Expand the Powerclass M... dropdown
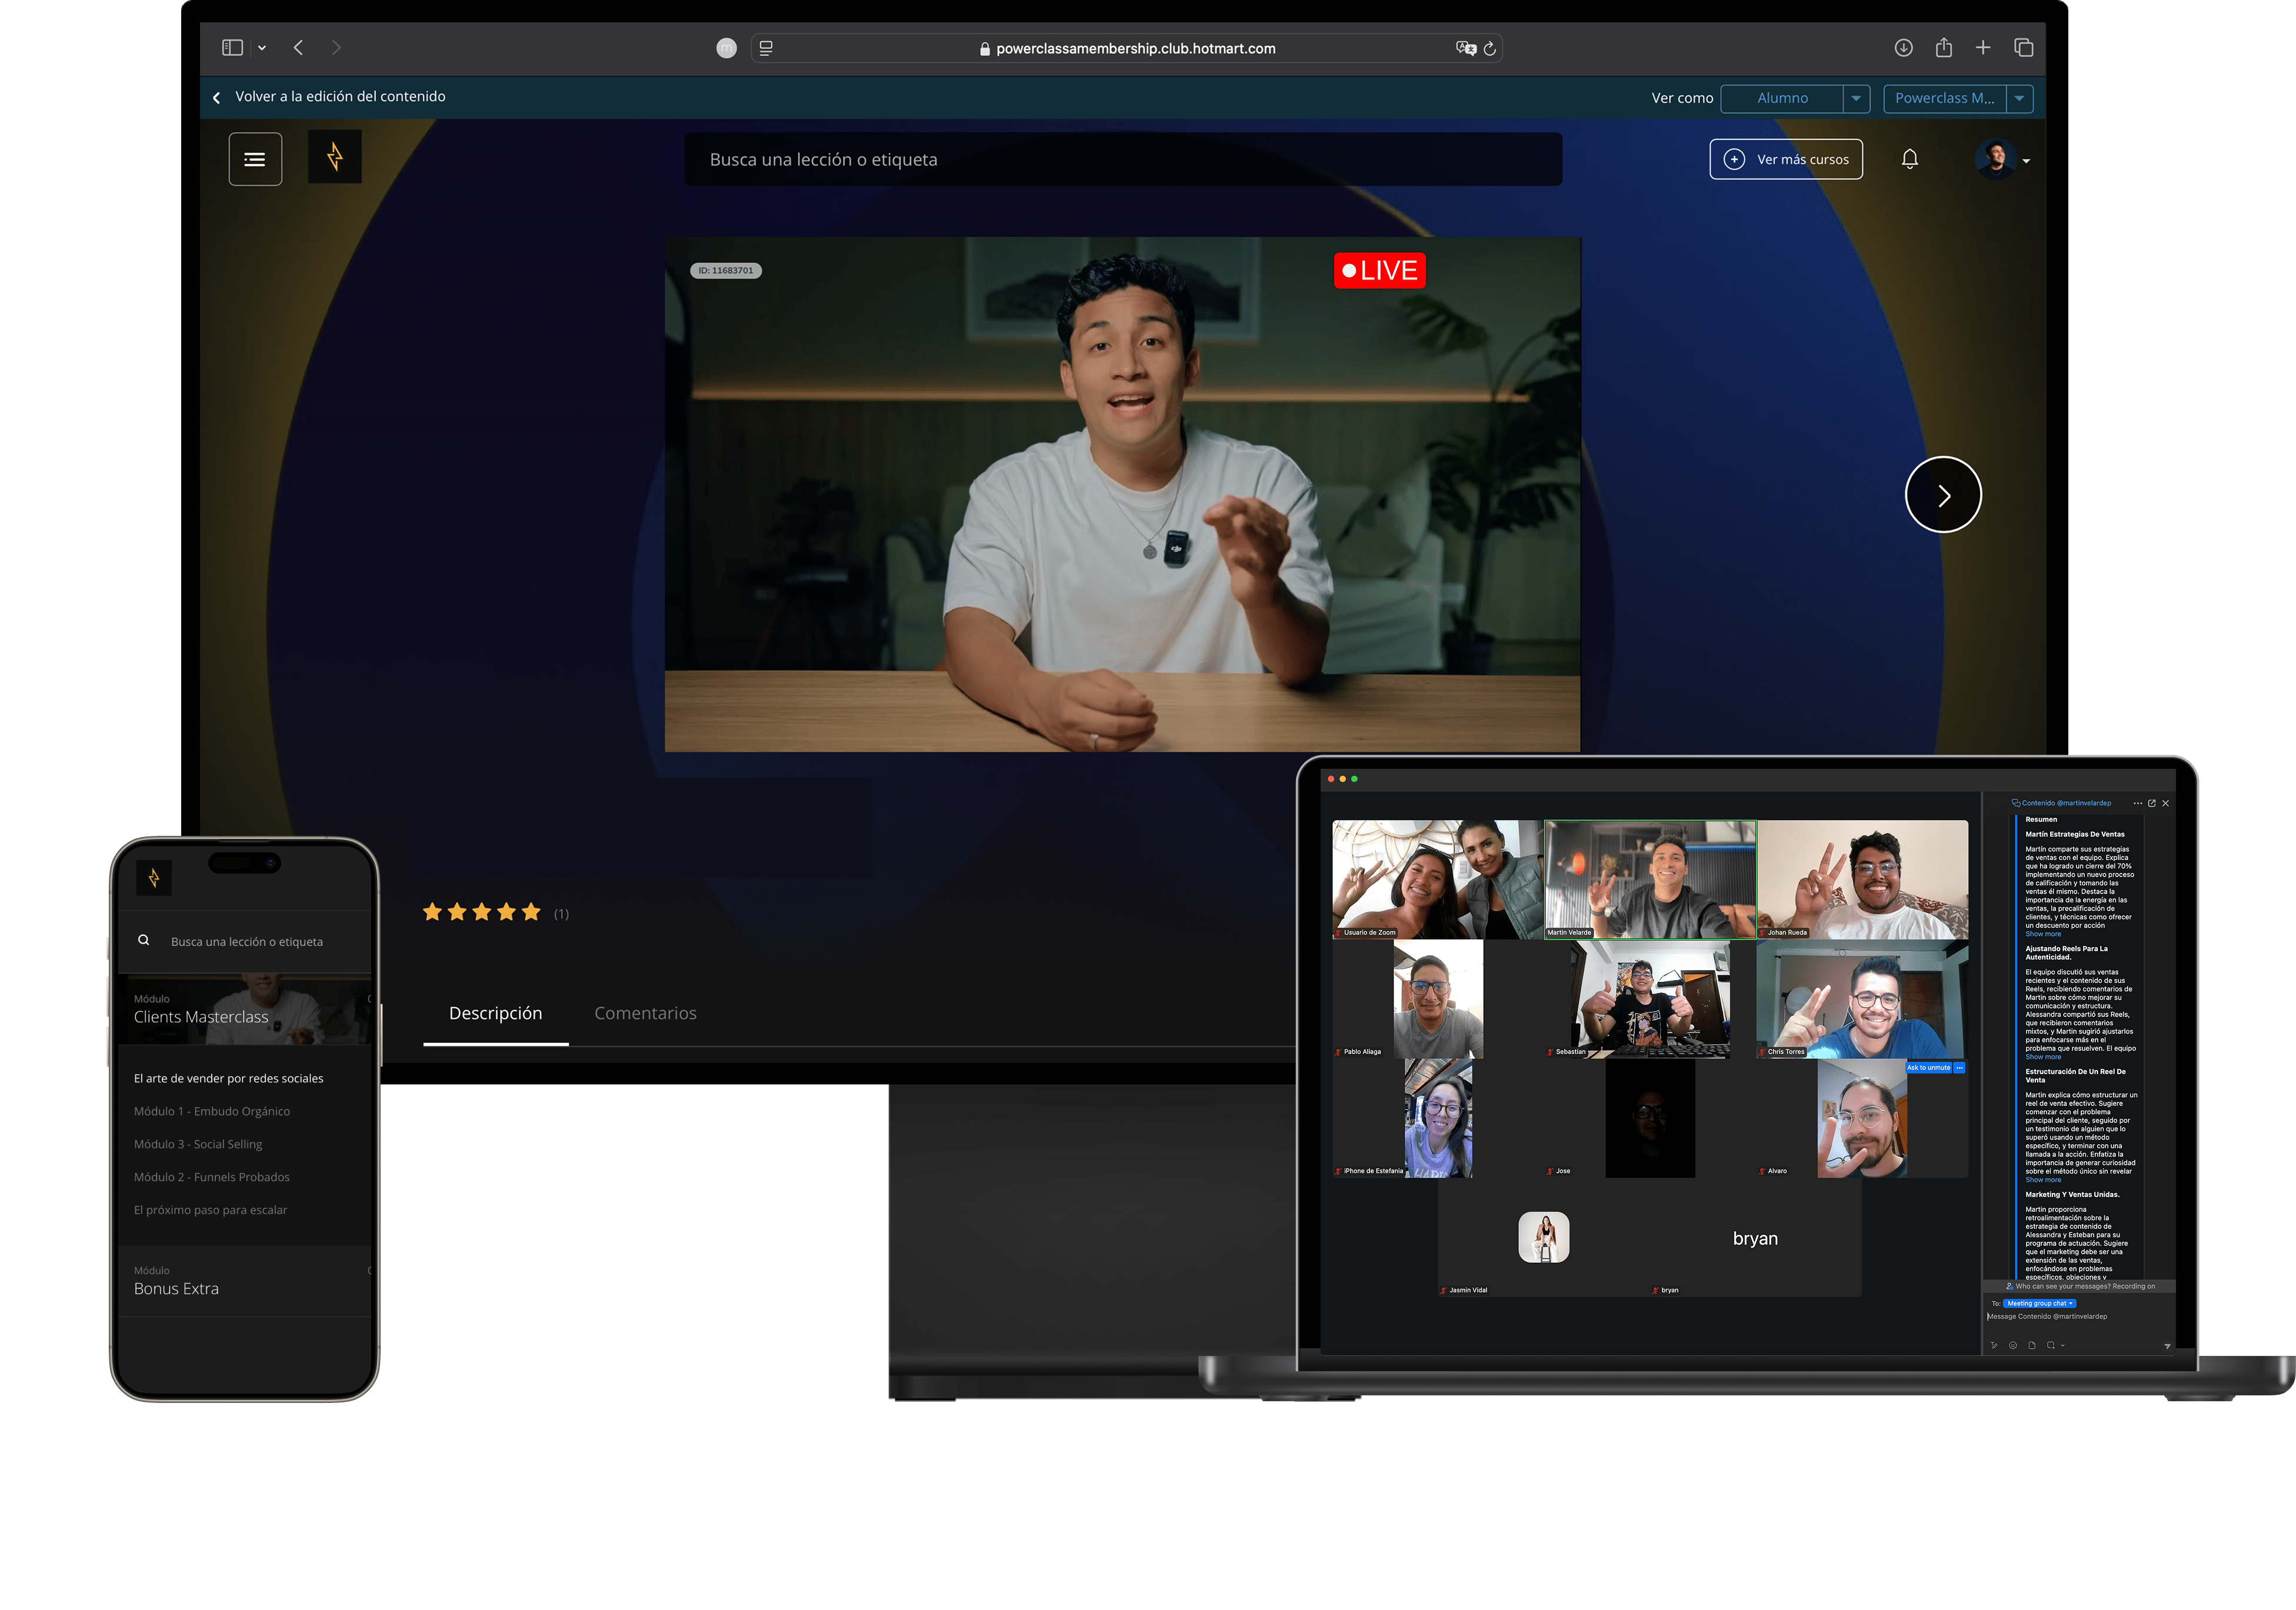 (x=2019, y=98)
